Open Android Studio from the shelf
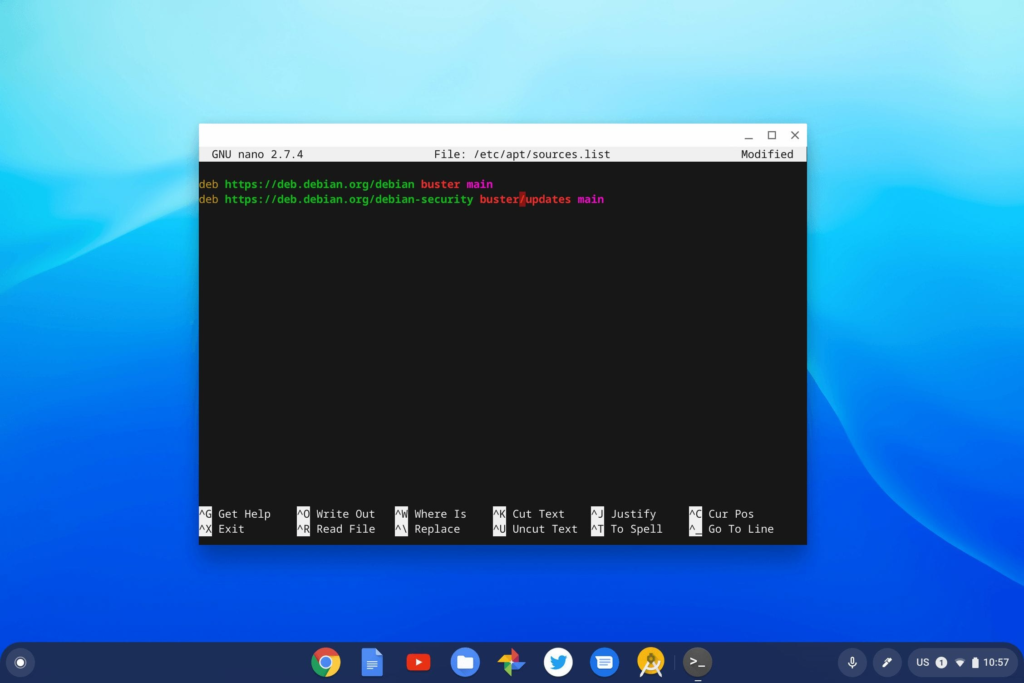This screenshot has width=1024, height=683. click(650, 662)
